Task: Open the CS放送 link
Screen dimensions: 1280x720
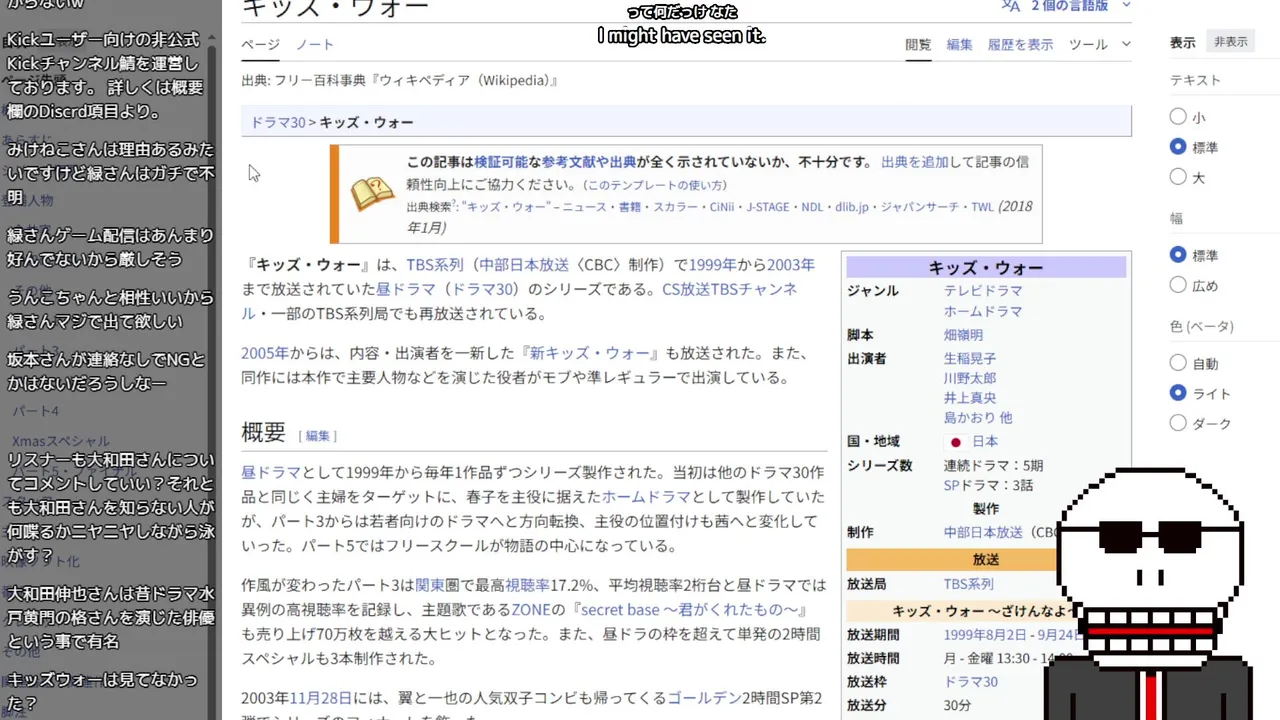Action: tap(685, 289)
